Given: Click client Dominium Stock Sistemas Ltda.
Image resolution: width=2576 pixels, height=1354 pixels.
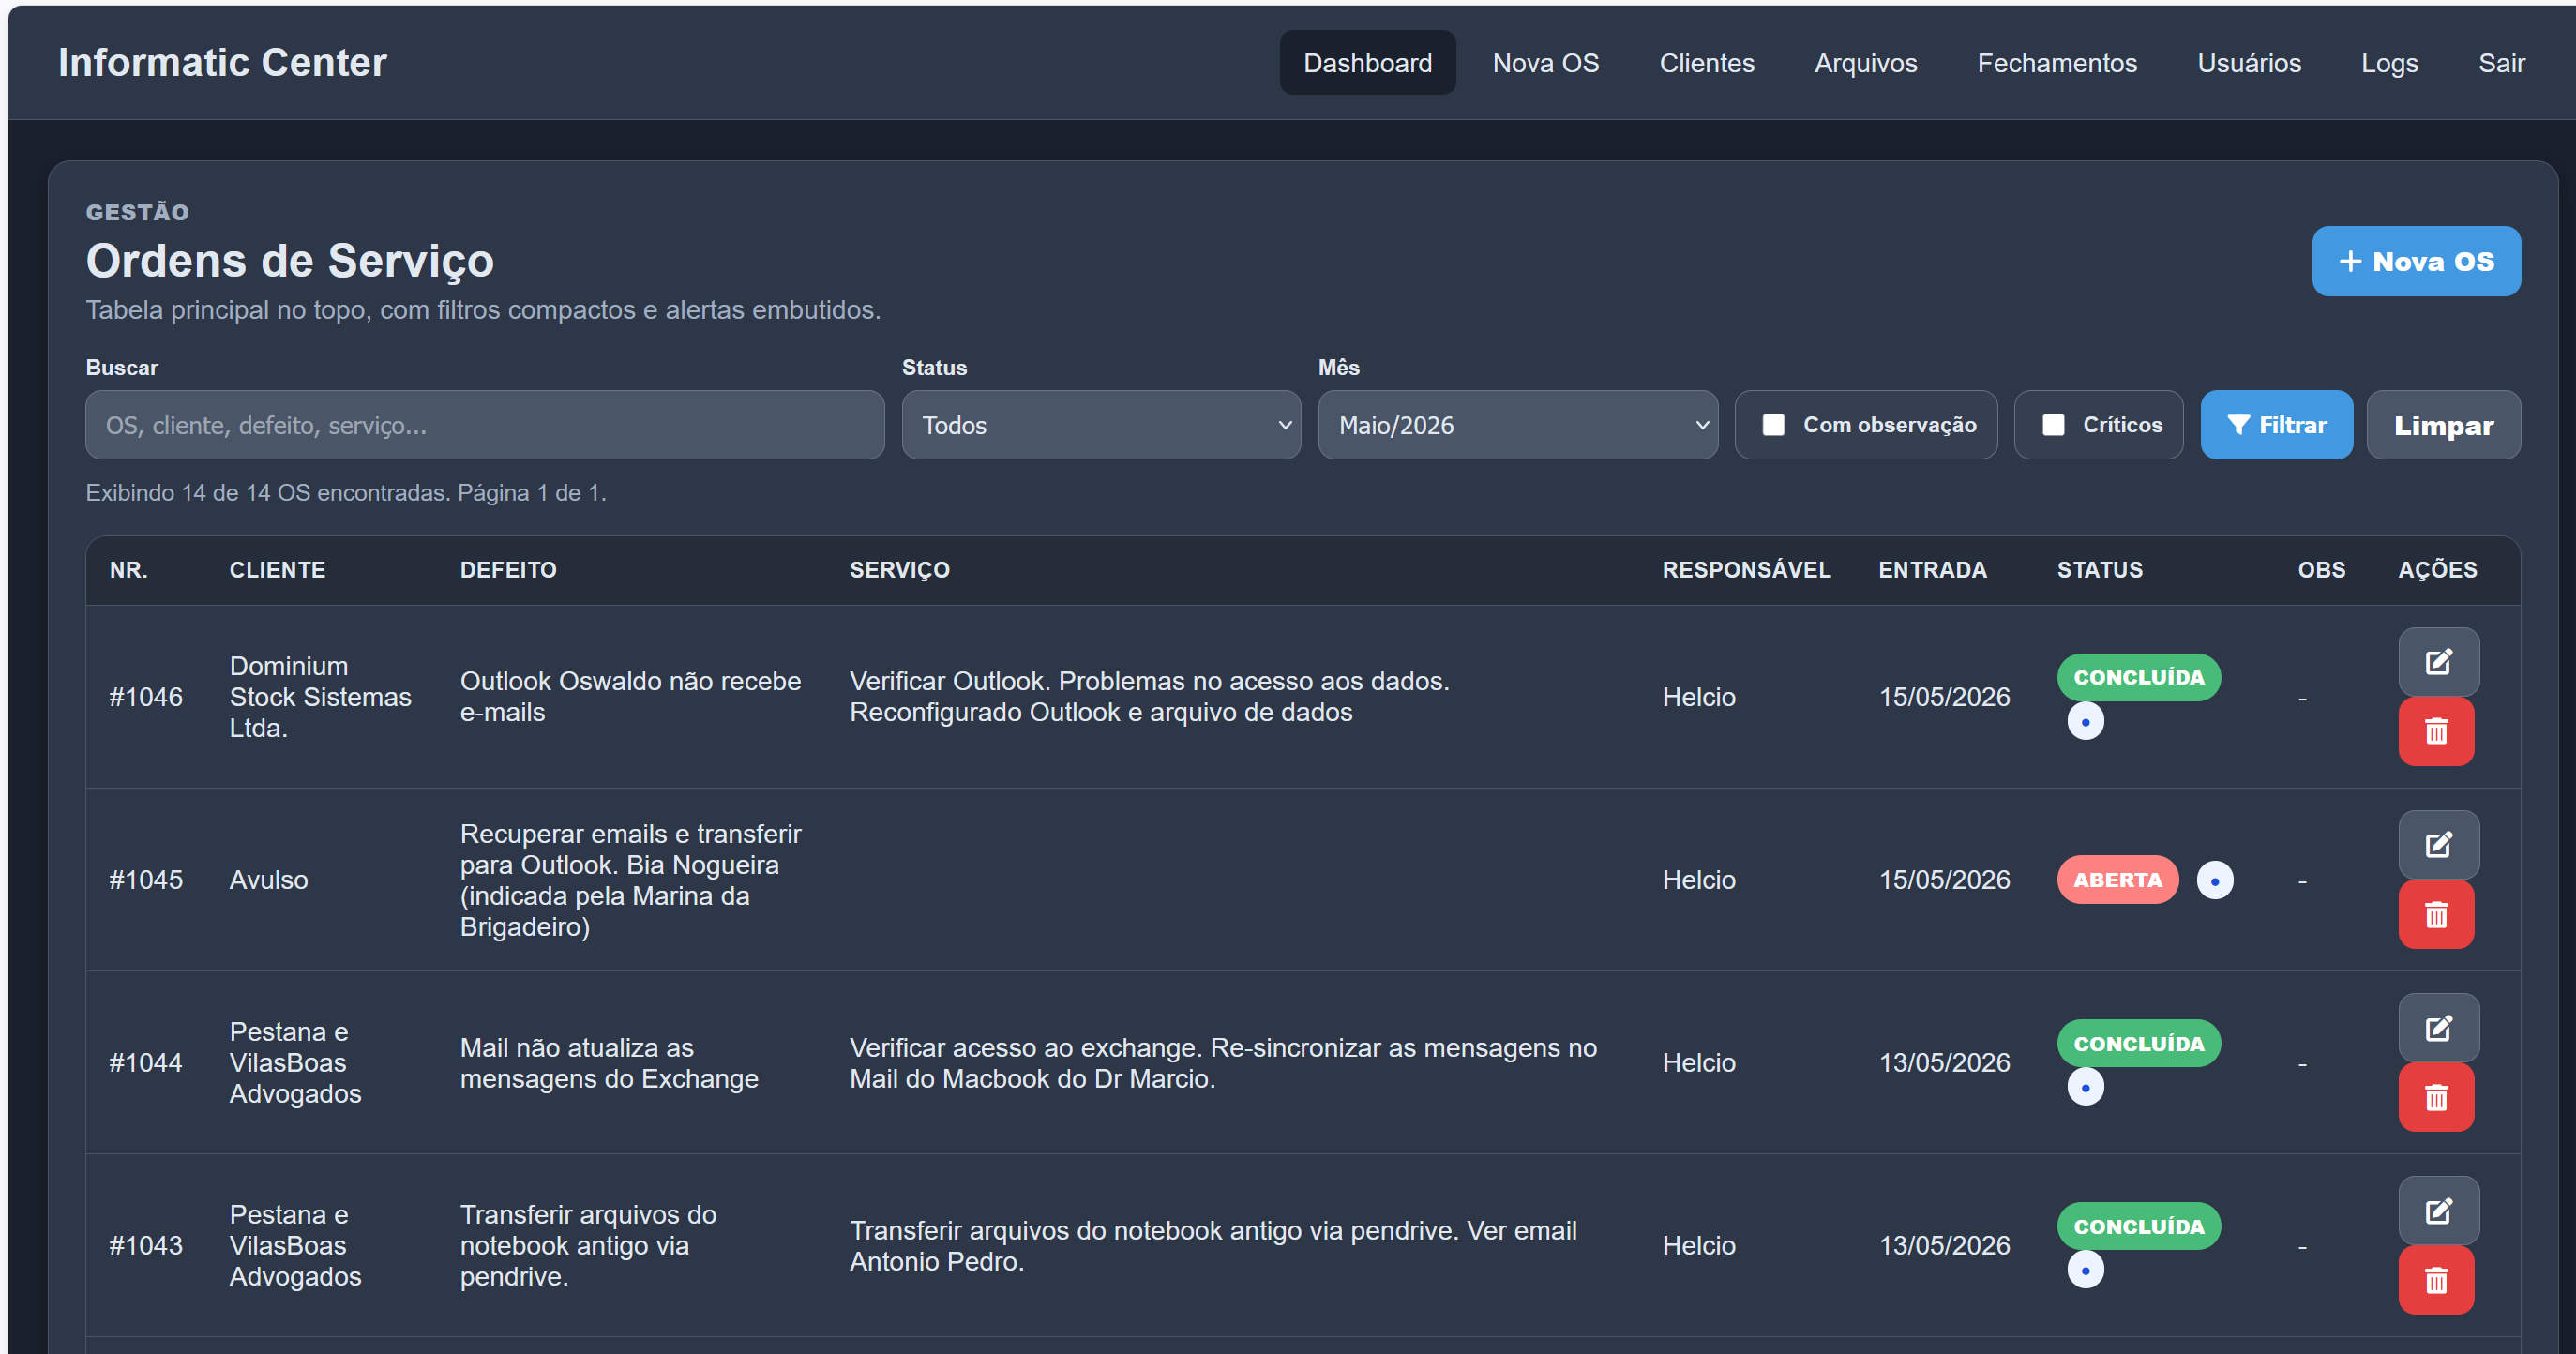Looking at the screenshot, I should [320, 697].
